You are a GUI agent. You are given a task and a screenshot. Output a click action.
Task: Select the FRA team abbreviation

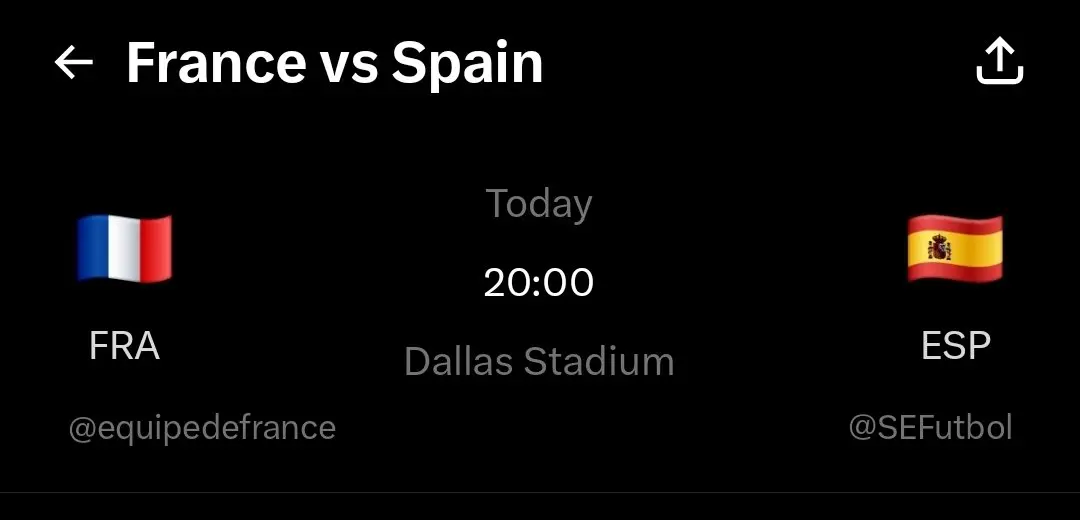(x=125, y=346)
